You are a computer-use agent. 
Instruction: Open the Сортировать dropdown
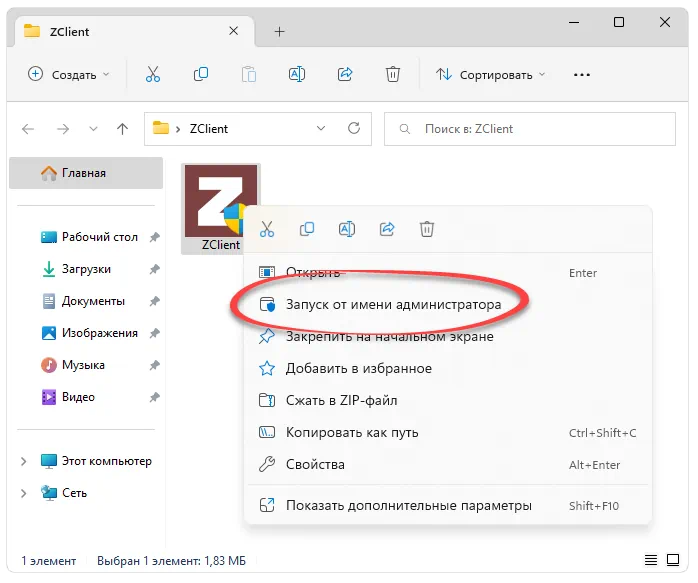pyautogui.click(x=490, y=74)
